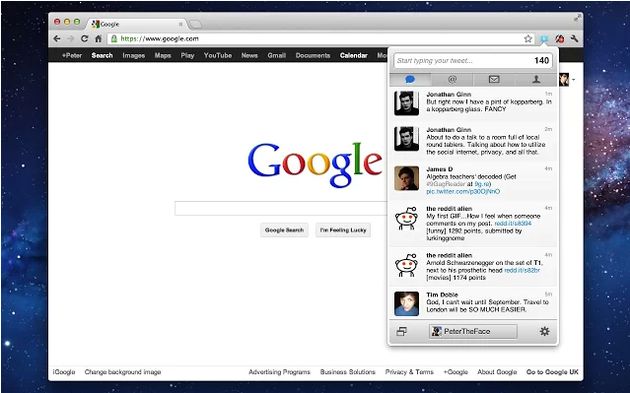Select the timeline speech bubble tab

click(x=410, y=80)
